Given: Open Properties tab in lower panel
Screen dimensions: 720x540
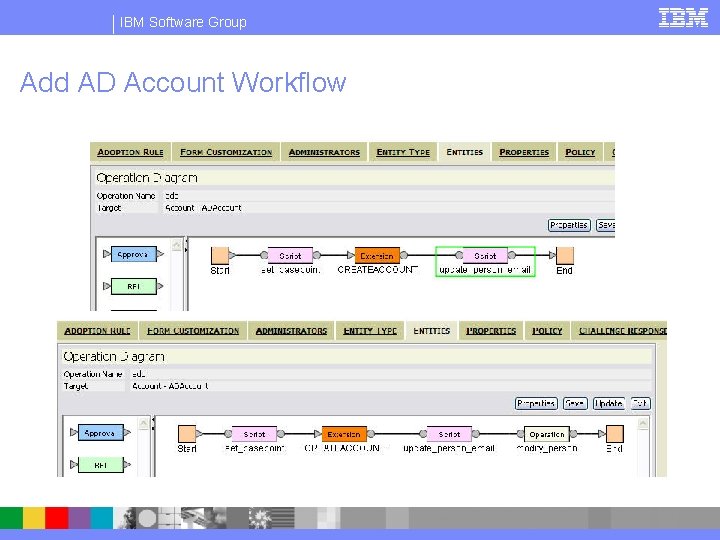Looking at the screenshot, I should [x=491, y=331].
